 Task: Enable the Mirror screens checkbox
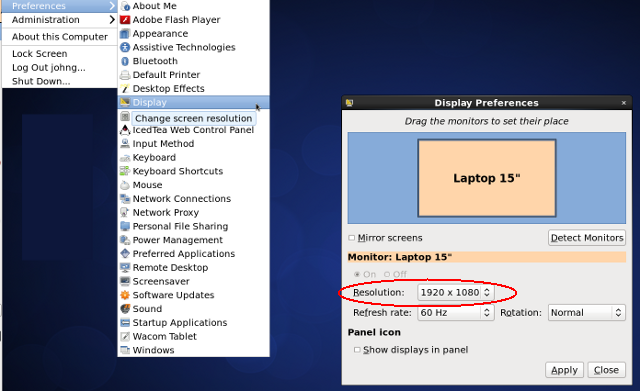click(351, 238)
